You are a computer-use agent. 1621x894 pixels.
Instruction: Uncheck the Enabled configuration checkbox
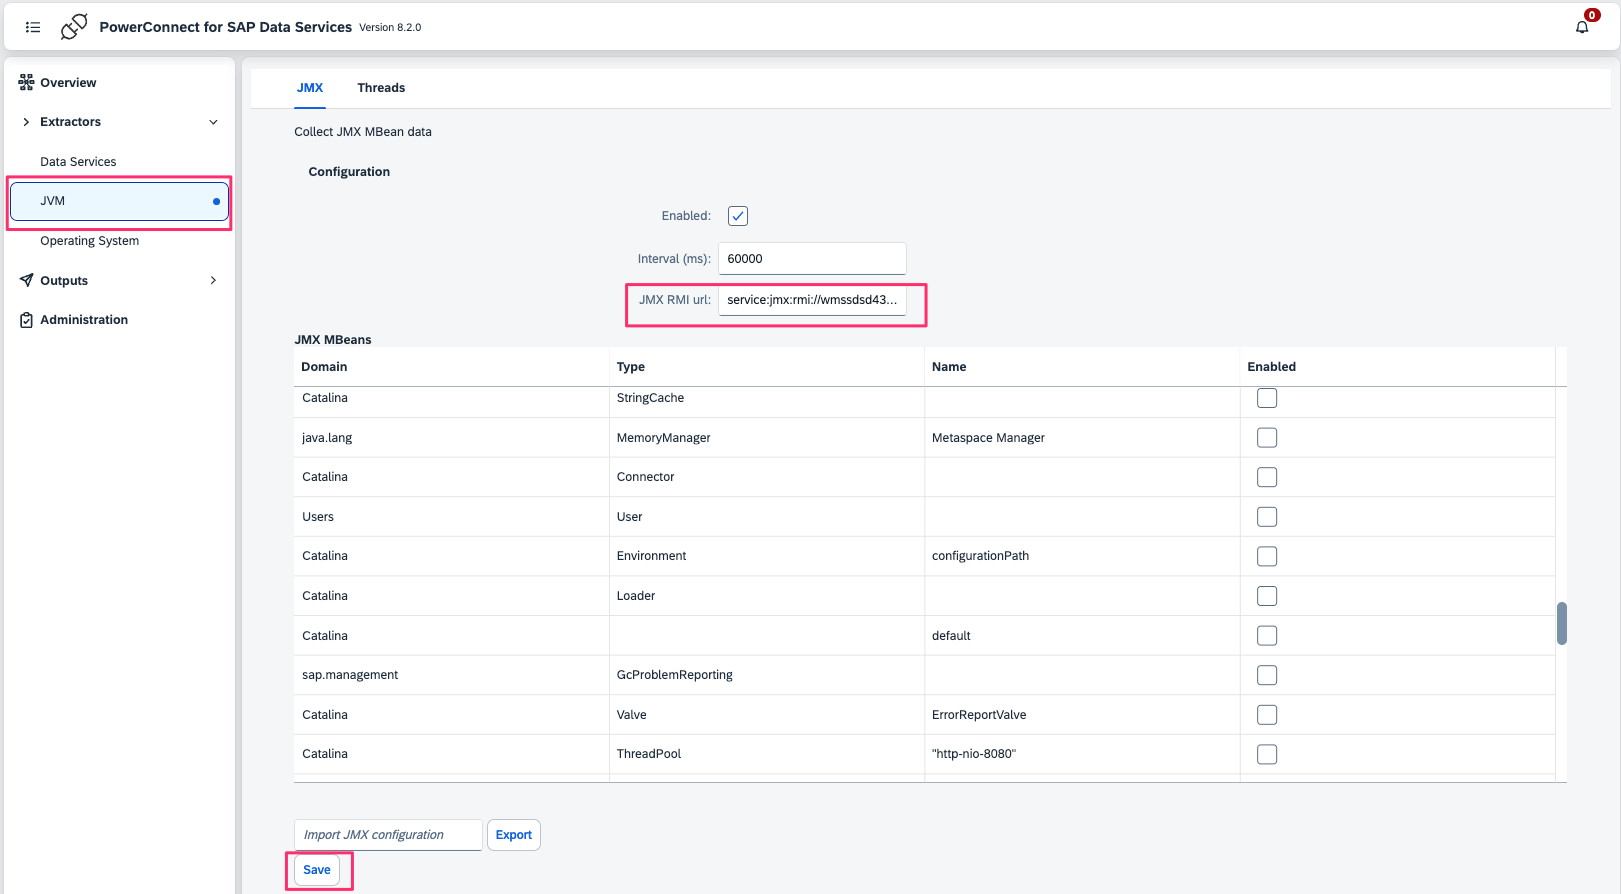click(x=738, y=216)
